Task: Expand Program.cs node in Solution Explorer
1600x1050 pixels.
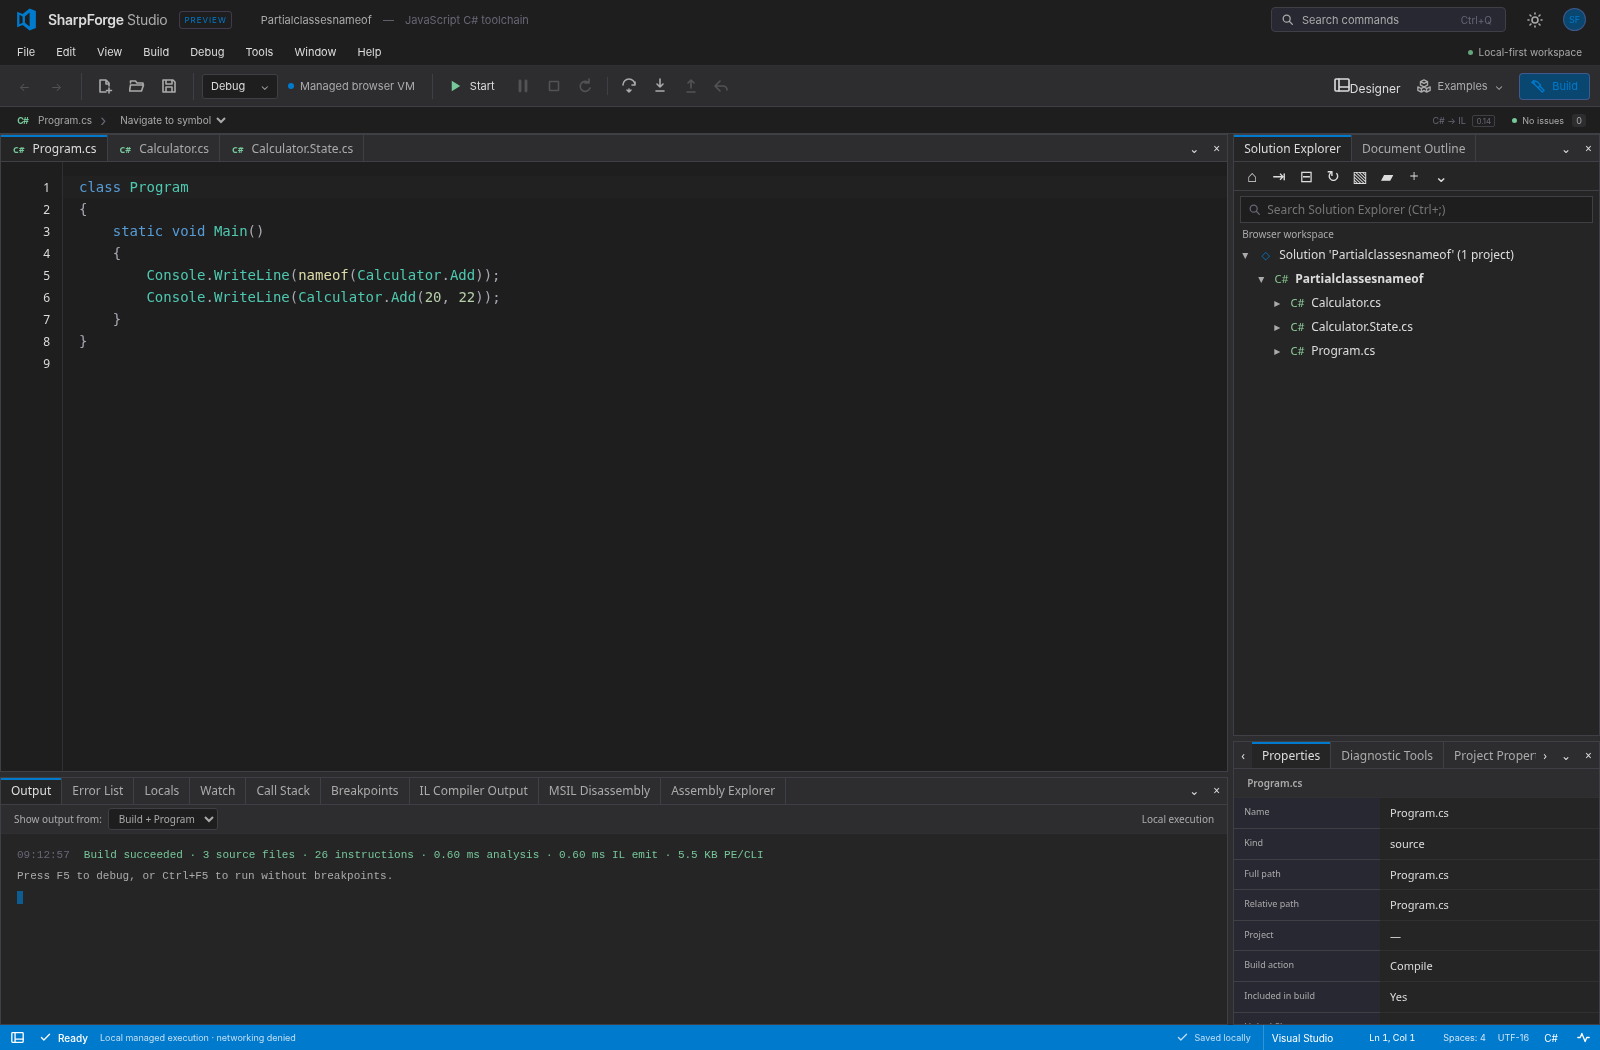Action: pos(1277,352)
